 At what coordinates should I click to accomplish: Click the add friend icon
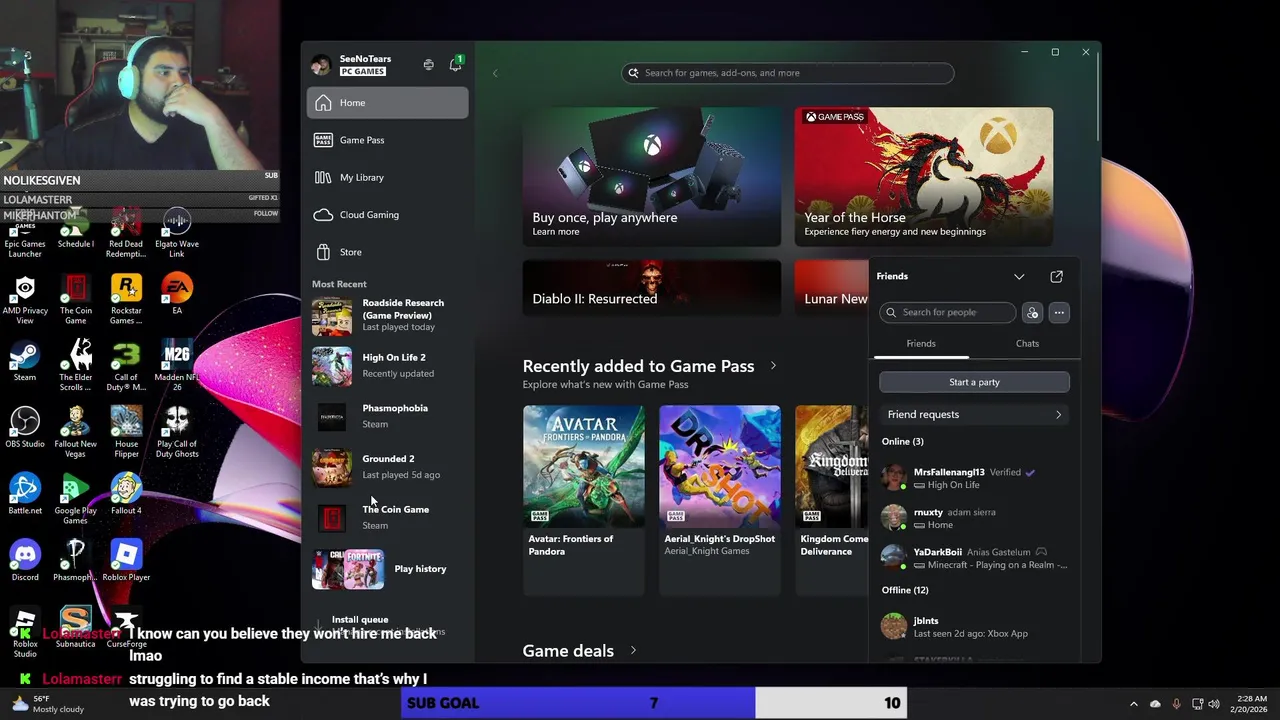(1032, 313)
